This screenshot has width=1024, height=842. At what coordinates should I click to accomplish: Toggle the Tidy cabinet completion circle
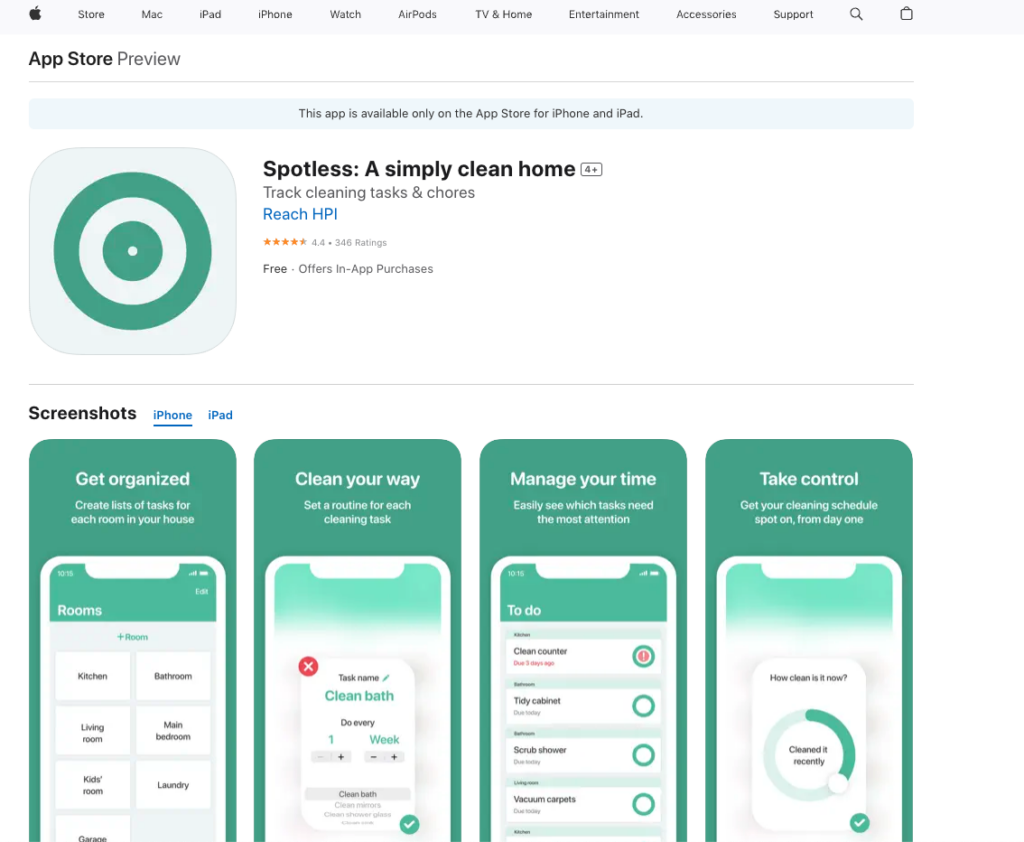643,705
